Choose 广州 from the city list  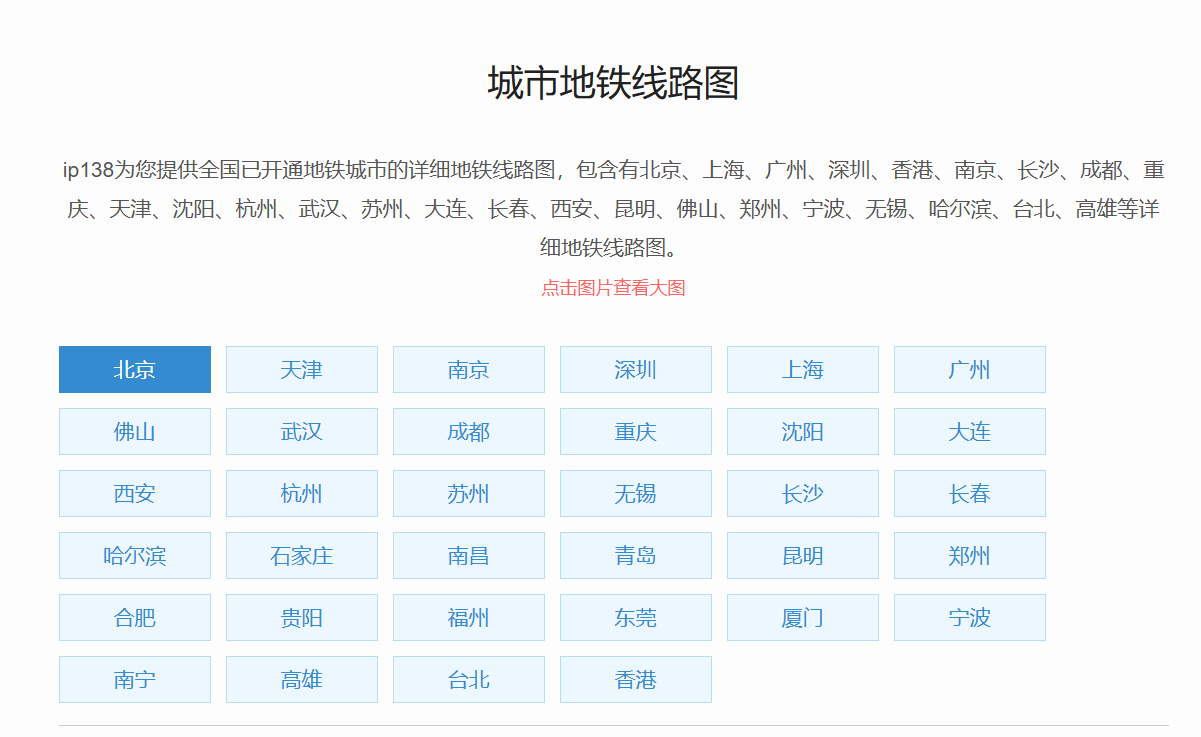coord(970,370)
